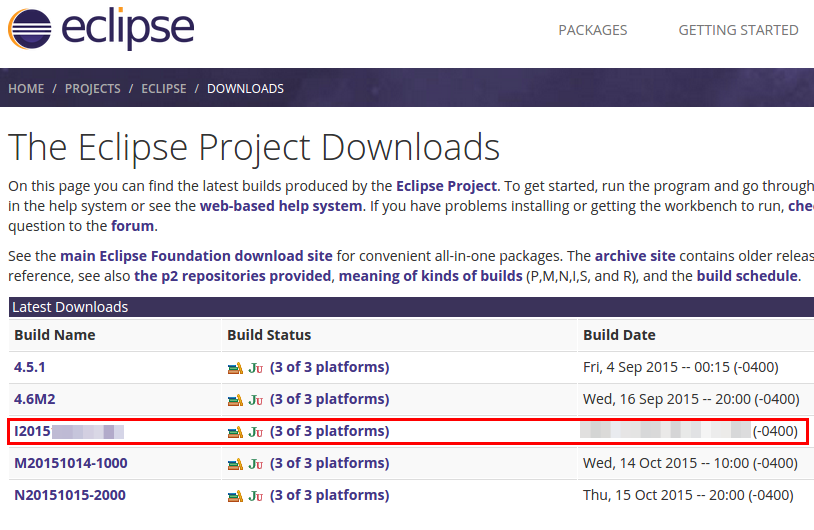Viewport: 814px width, 530px height.
Task: Open the Eclipse Project link
Action: 446,186
